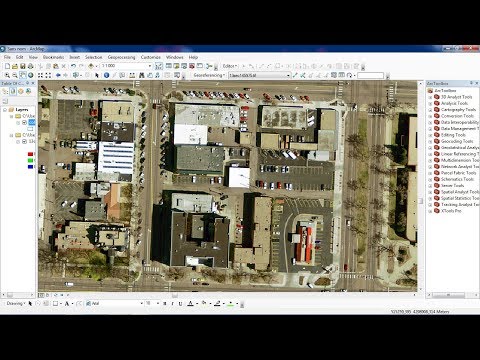Click the red band color swatch
This screenshot has width=480, height=360.
[31, 154]
